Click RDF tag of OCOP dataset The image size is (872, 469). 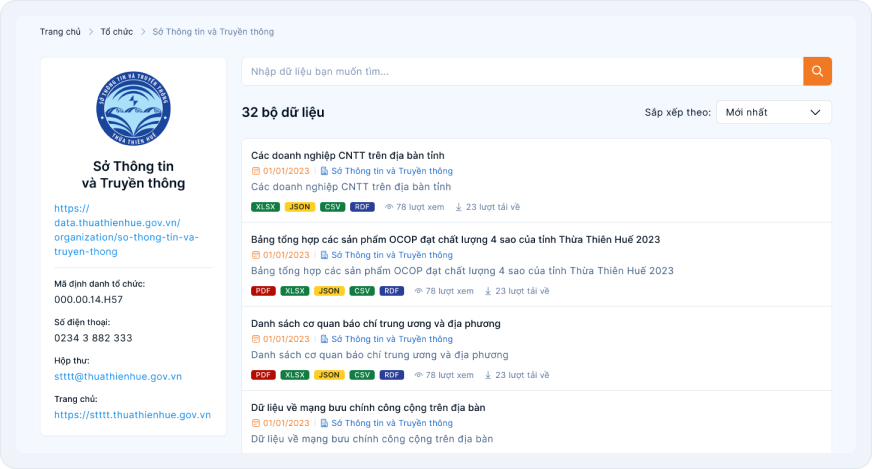pos(392,291)
